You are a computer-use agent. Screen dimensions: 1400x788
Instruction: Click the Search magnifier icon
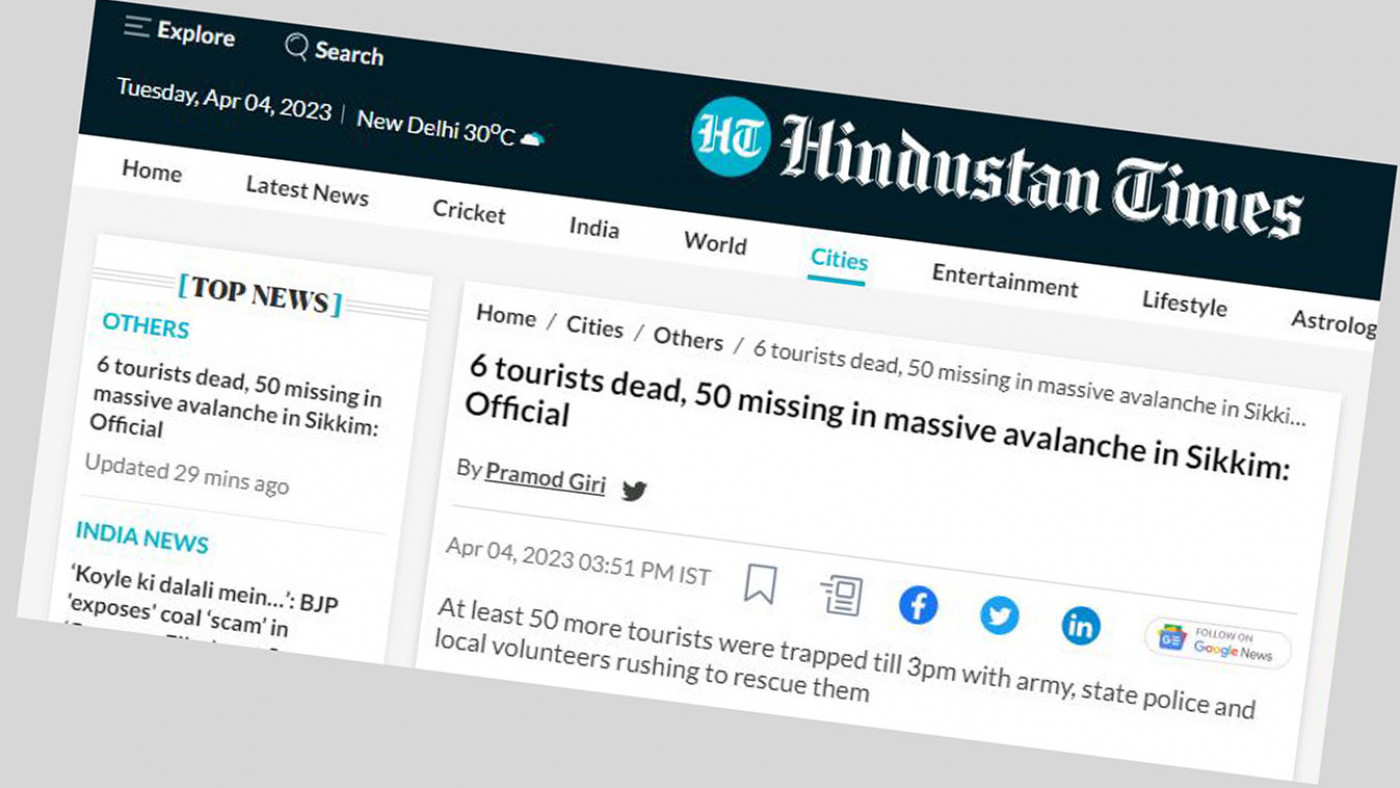coord(296,46)
